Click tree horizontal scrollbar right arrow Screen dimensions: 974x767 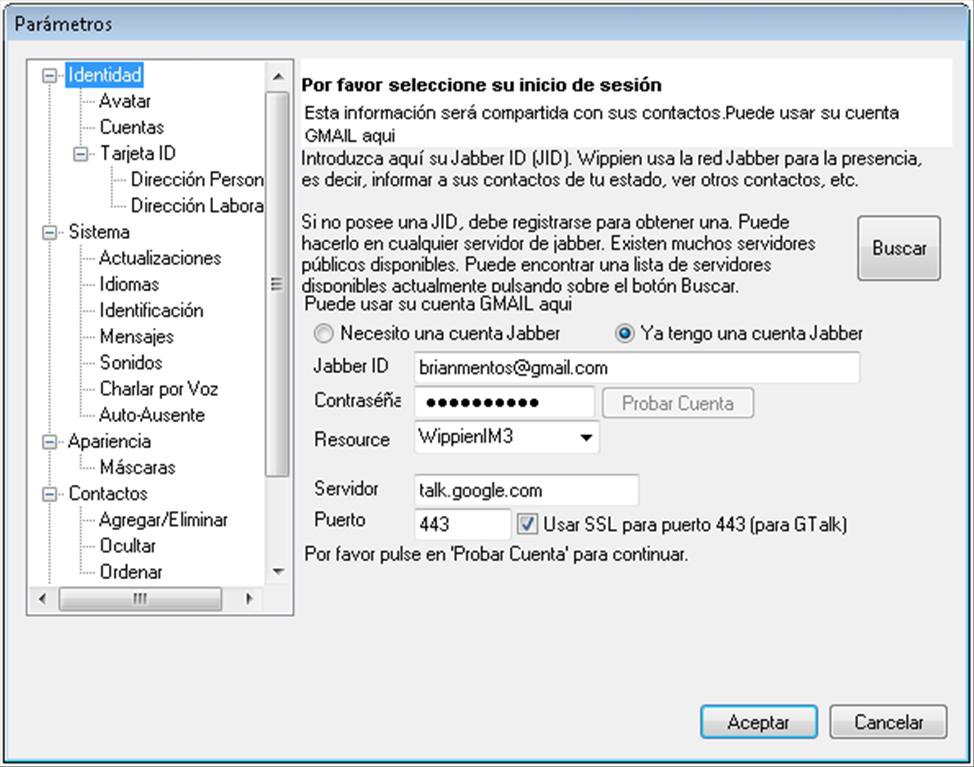249,599
